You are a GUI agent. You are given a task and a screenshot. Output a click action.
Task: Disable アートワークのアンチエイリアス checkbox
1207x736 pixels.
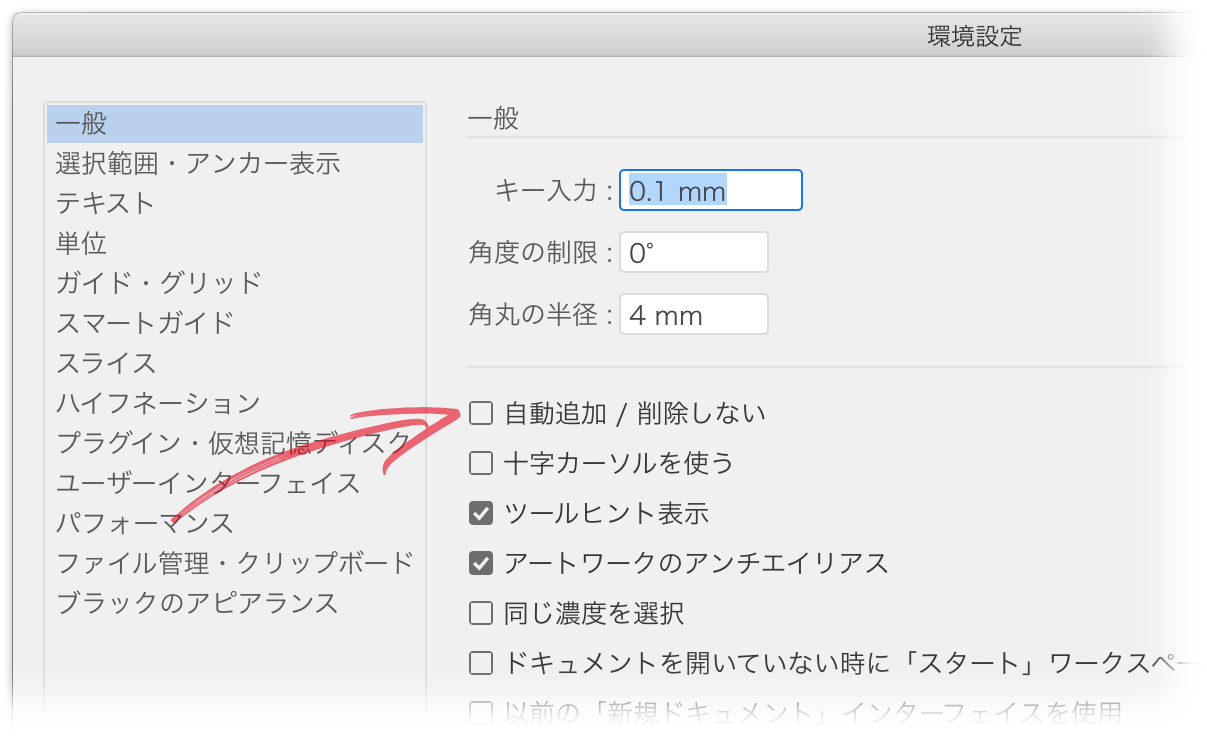[x=481, y=563]
